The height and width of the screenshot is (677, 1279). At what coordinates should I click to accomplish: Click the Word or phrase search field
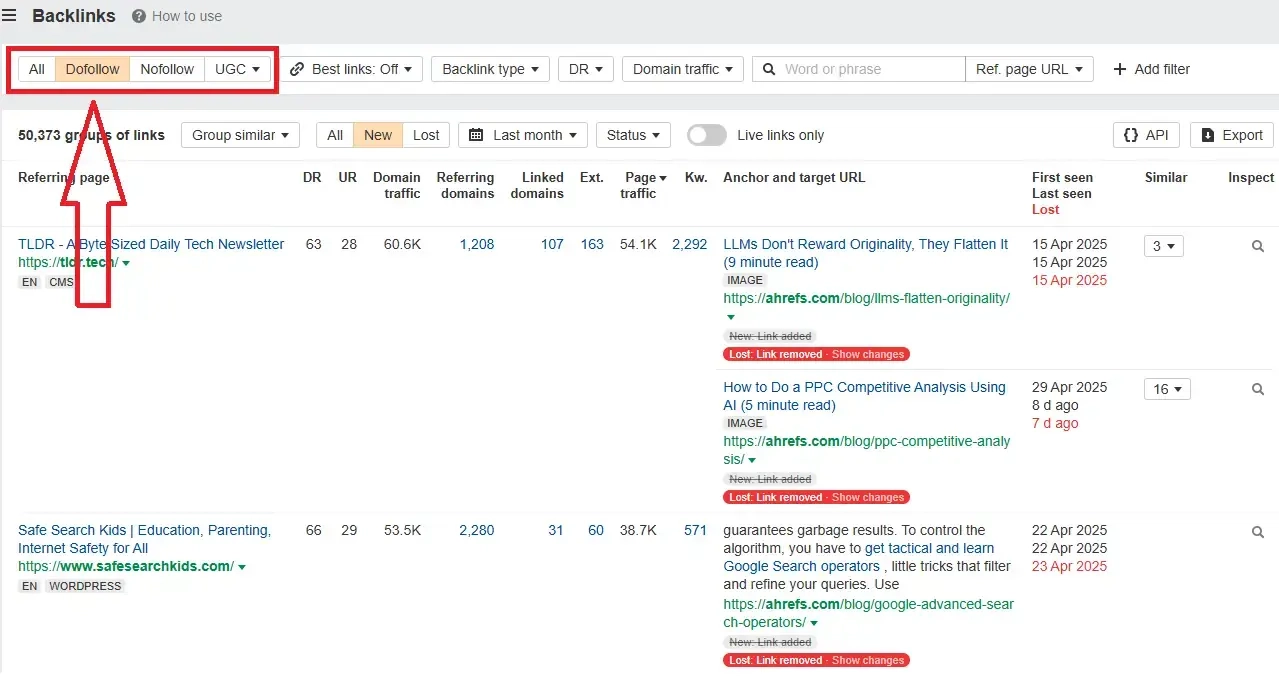click(x=870, y=69)
